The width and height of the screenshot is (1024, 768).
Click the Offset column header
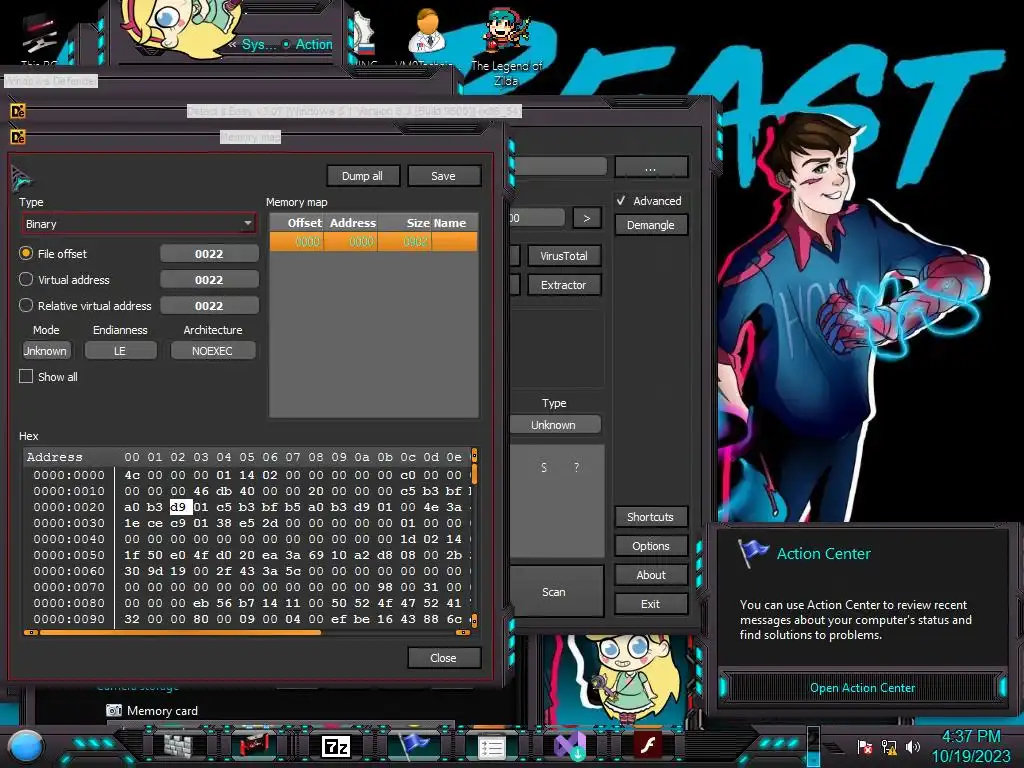(x=297, y=223)
